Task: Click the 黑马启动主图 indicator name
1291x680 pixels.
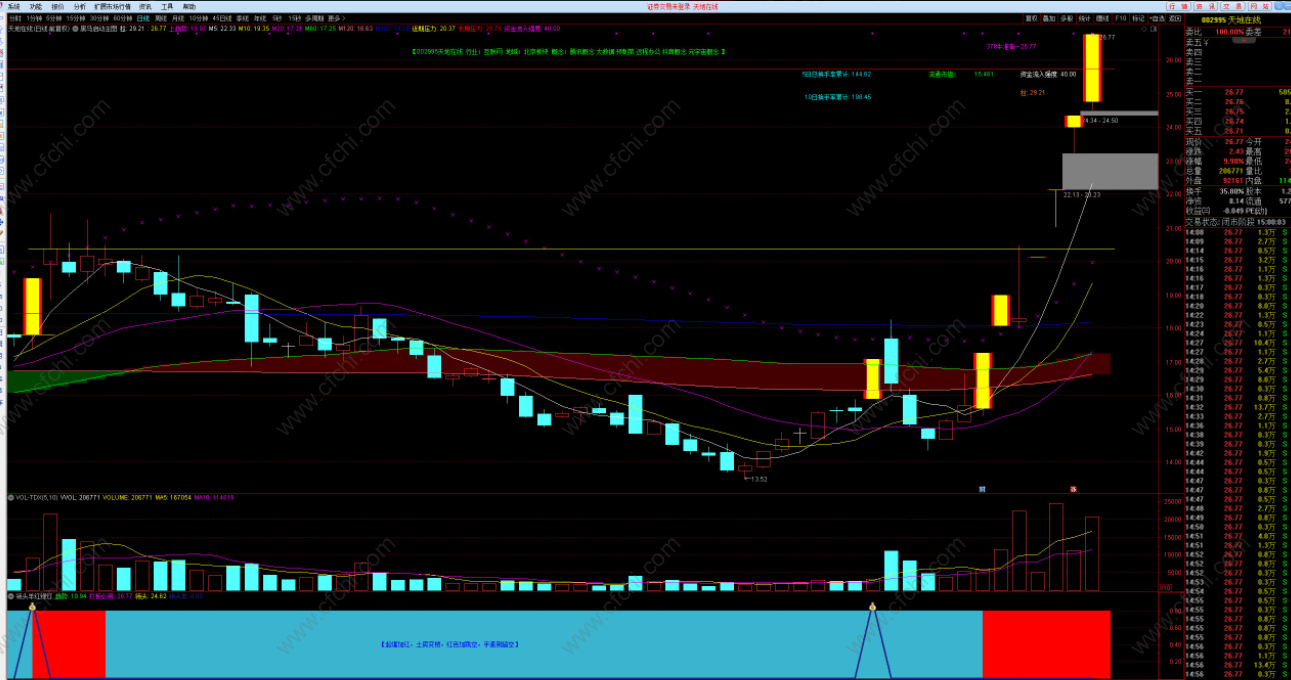Action: [x=99, y=30]
